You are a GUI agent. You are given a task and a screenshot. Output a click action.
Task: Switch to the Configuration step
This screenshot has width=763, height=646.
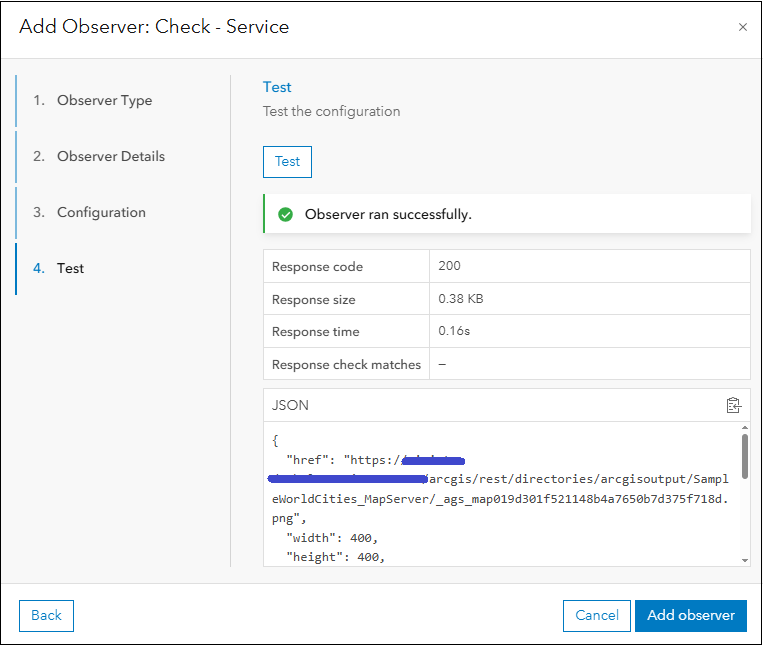coord(101,212)
